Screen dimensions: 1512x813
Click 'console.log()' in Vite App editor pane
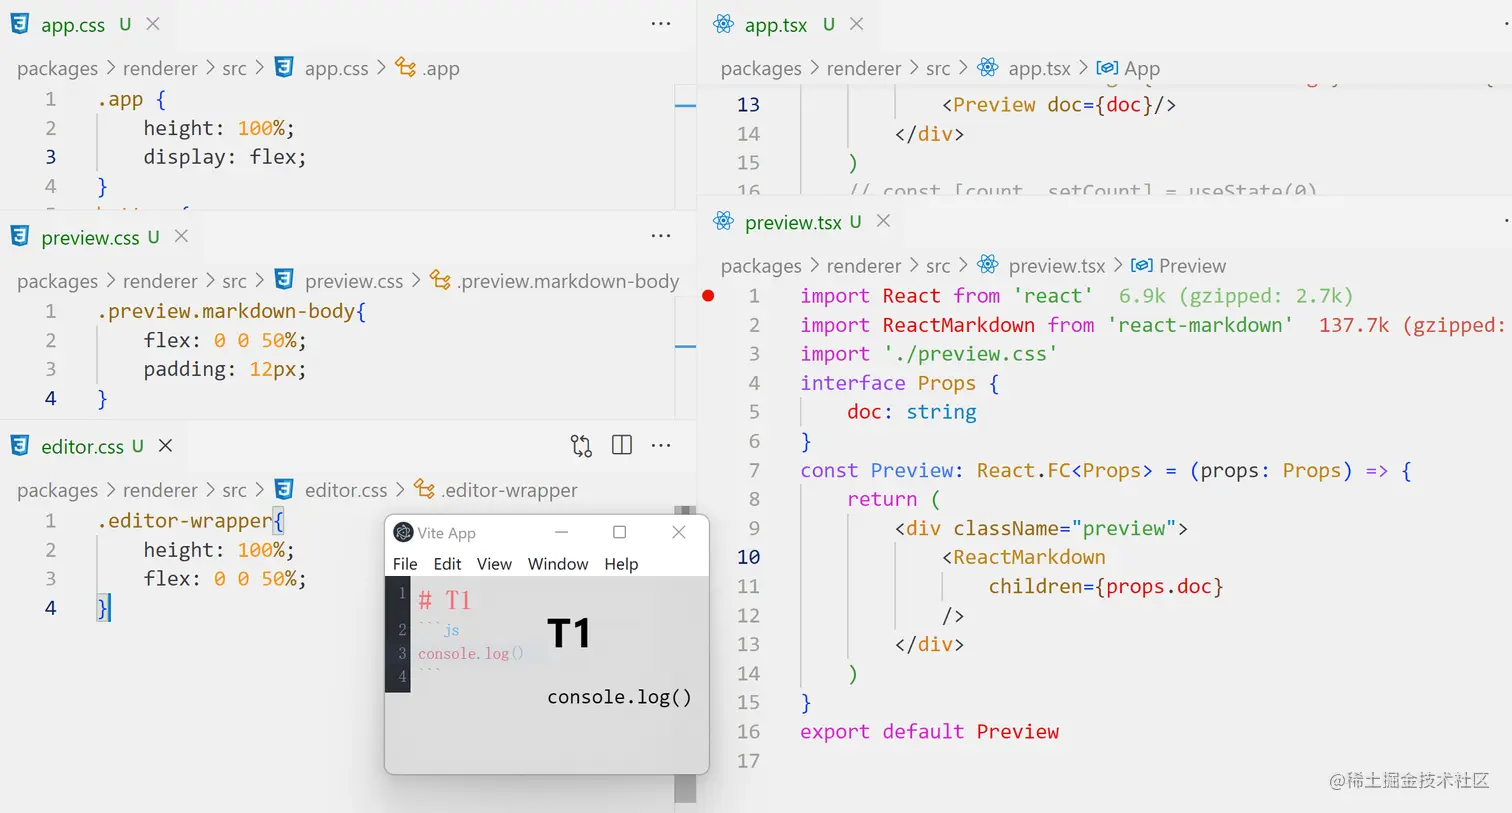point(470,653)
